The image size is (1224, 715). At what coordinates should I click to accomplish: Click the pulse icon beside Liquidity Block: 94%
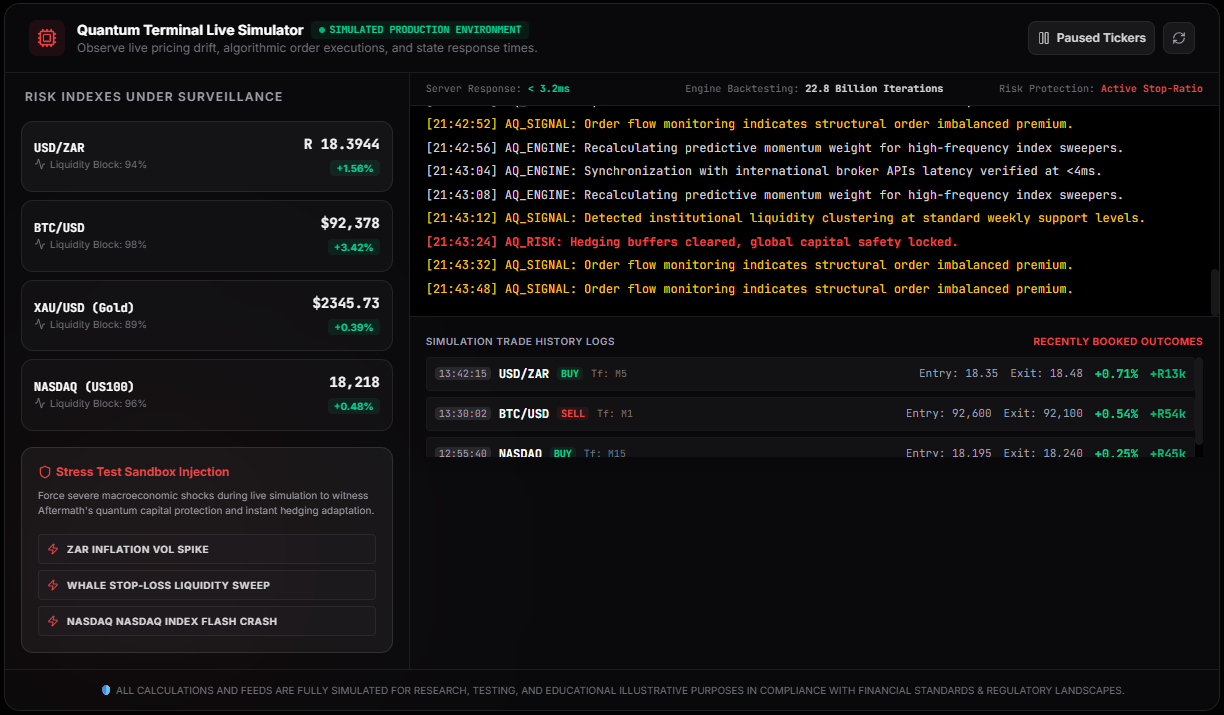coord(40,164)
